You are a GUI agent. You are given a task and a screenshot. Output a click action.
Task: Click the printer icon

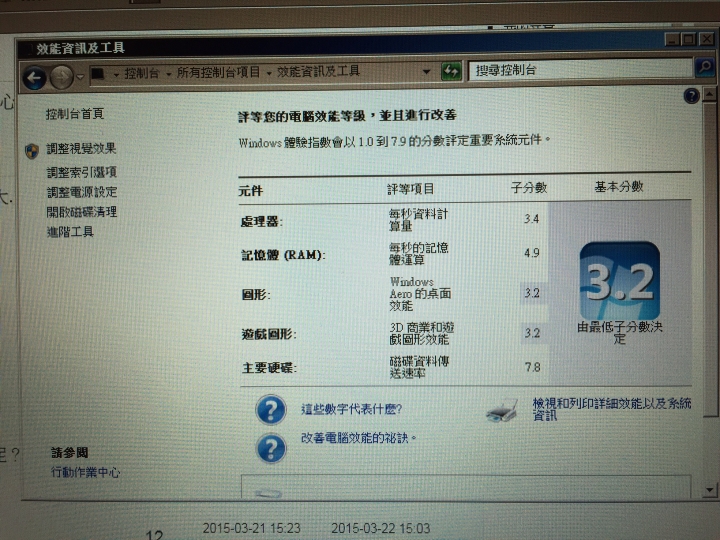click(x=502, y=411)
